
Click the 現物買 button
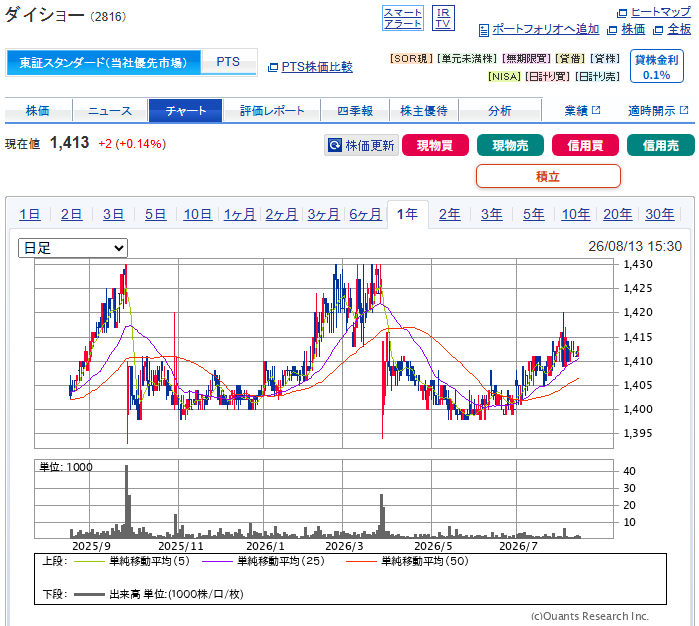435,145
